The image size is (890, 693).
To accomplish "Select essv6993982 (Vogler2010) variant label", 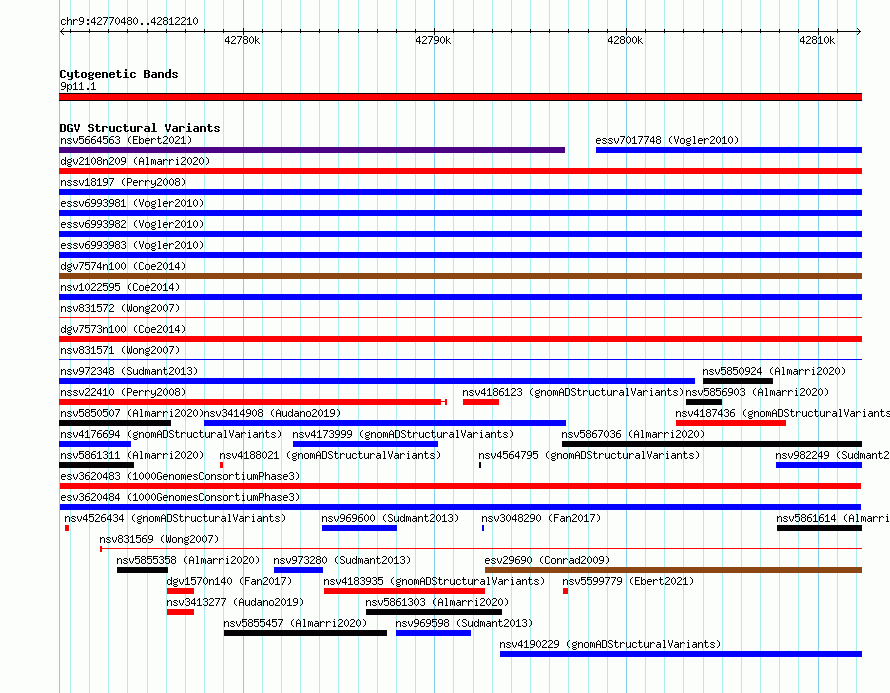I will [x=132, y=224].
